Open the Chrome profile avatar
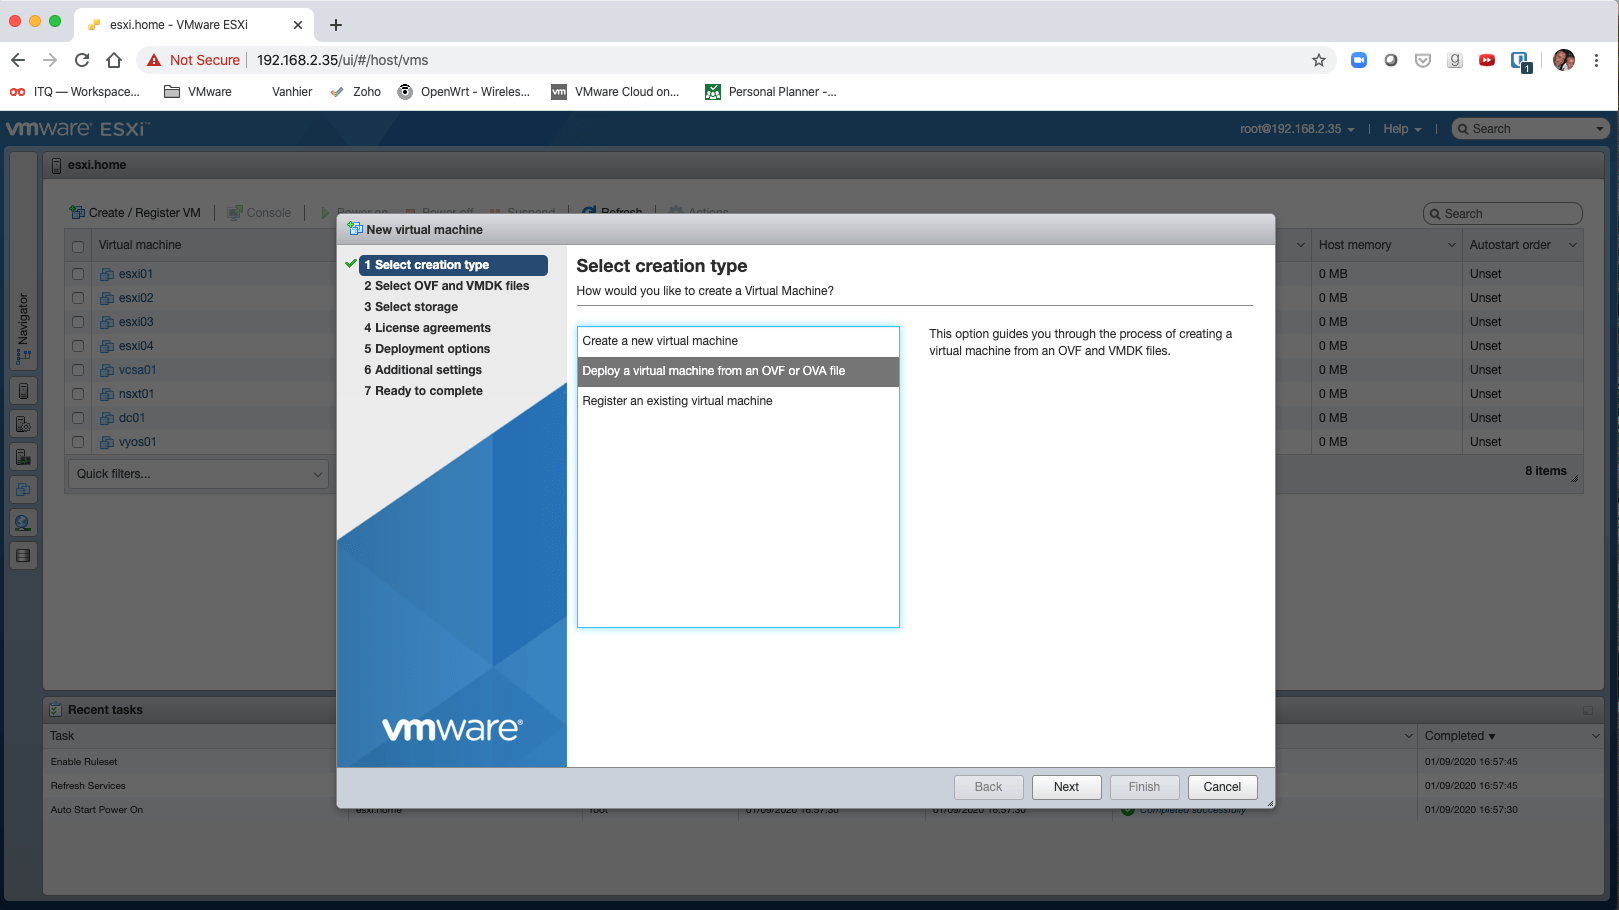 coord(1564,60)
